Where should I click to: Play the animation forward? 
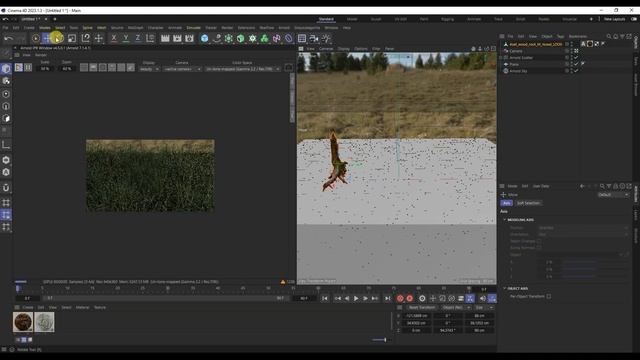click(x=356, y=298)
